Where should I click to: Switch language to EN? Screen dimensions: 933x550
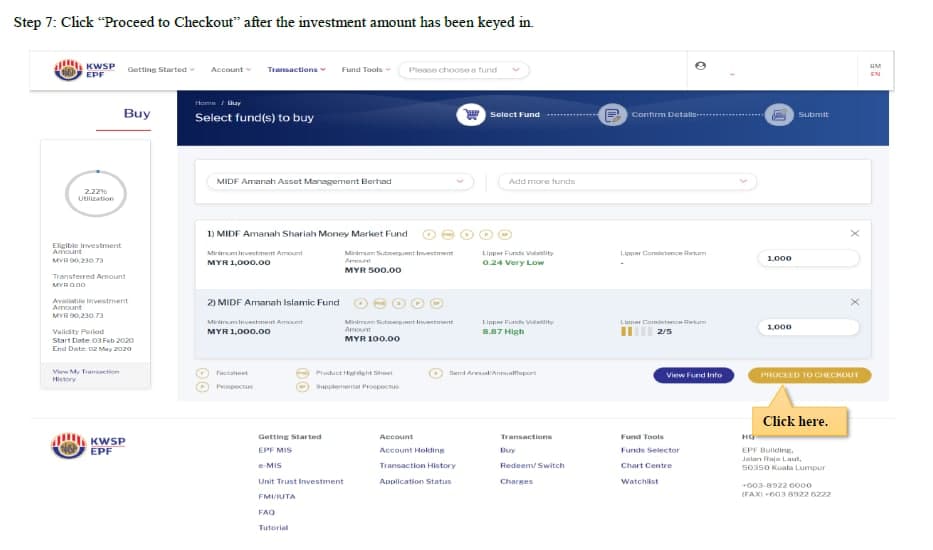point(875,74)
